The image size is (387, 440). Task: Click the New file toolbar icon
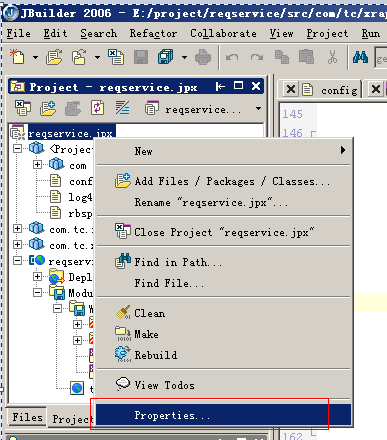[17, 57]
